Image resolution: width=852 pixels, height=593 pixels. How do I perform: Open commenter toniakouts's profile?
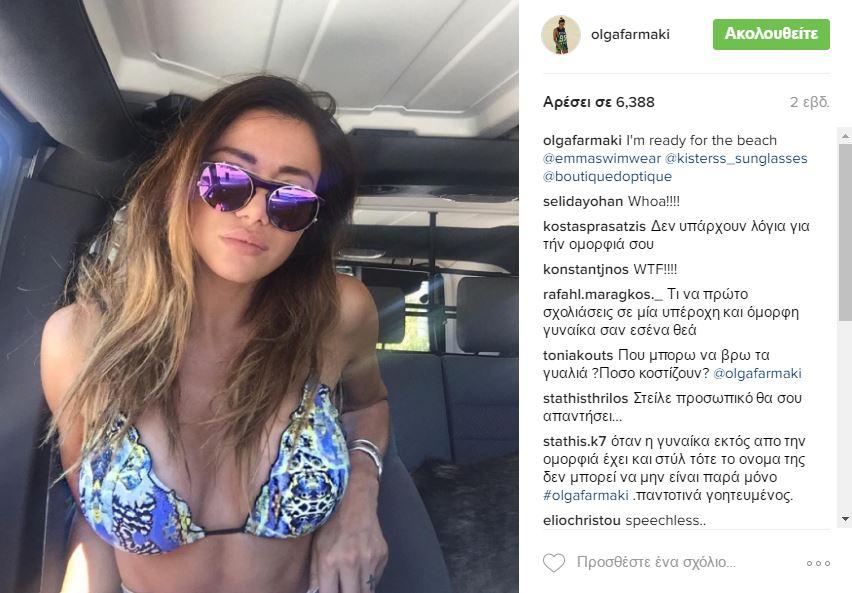point(578,355)
